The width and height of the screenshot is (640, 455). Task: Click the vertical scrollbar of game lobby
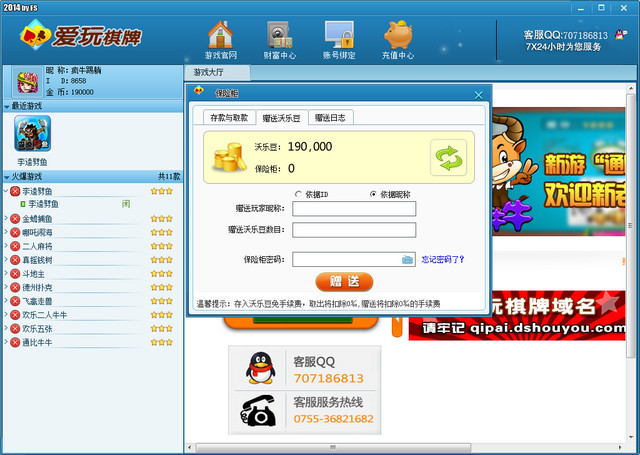coord(631,225)
